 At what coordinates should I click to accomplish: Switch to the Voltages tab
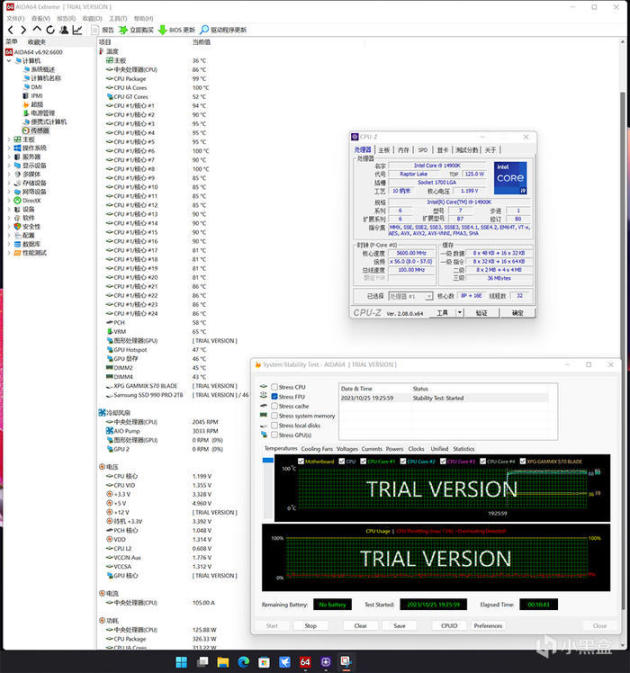347,449
